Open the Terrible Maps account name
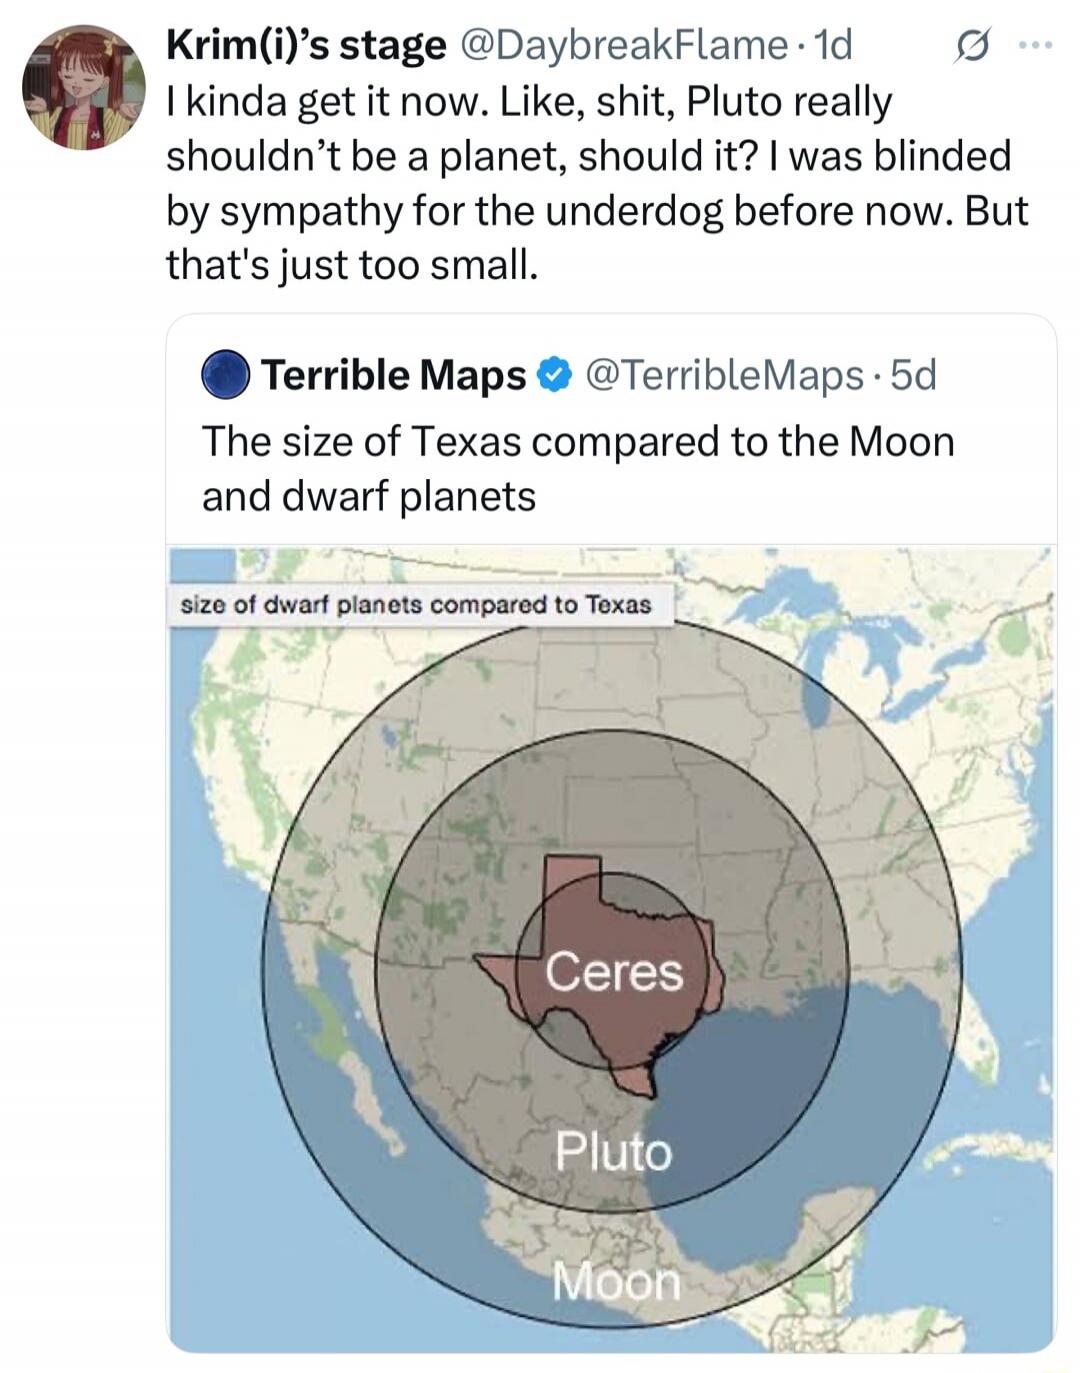The image size is (1080, 1373). pos(394,375)
